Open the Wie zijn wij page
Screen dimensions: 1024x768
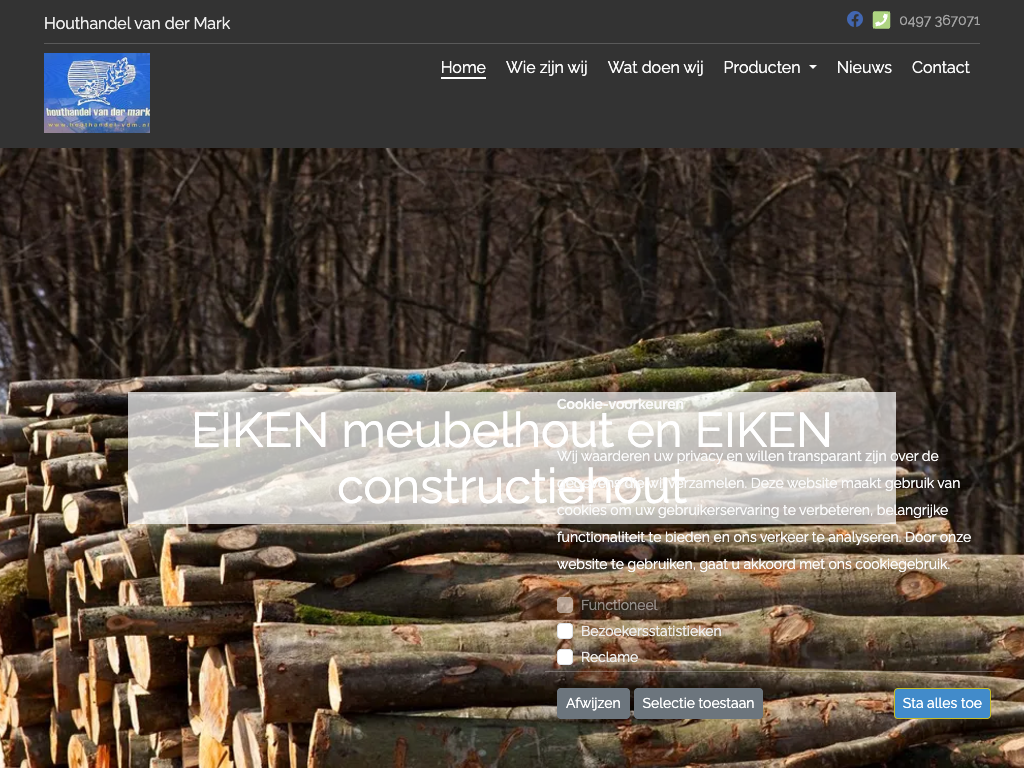pos(546,68)
